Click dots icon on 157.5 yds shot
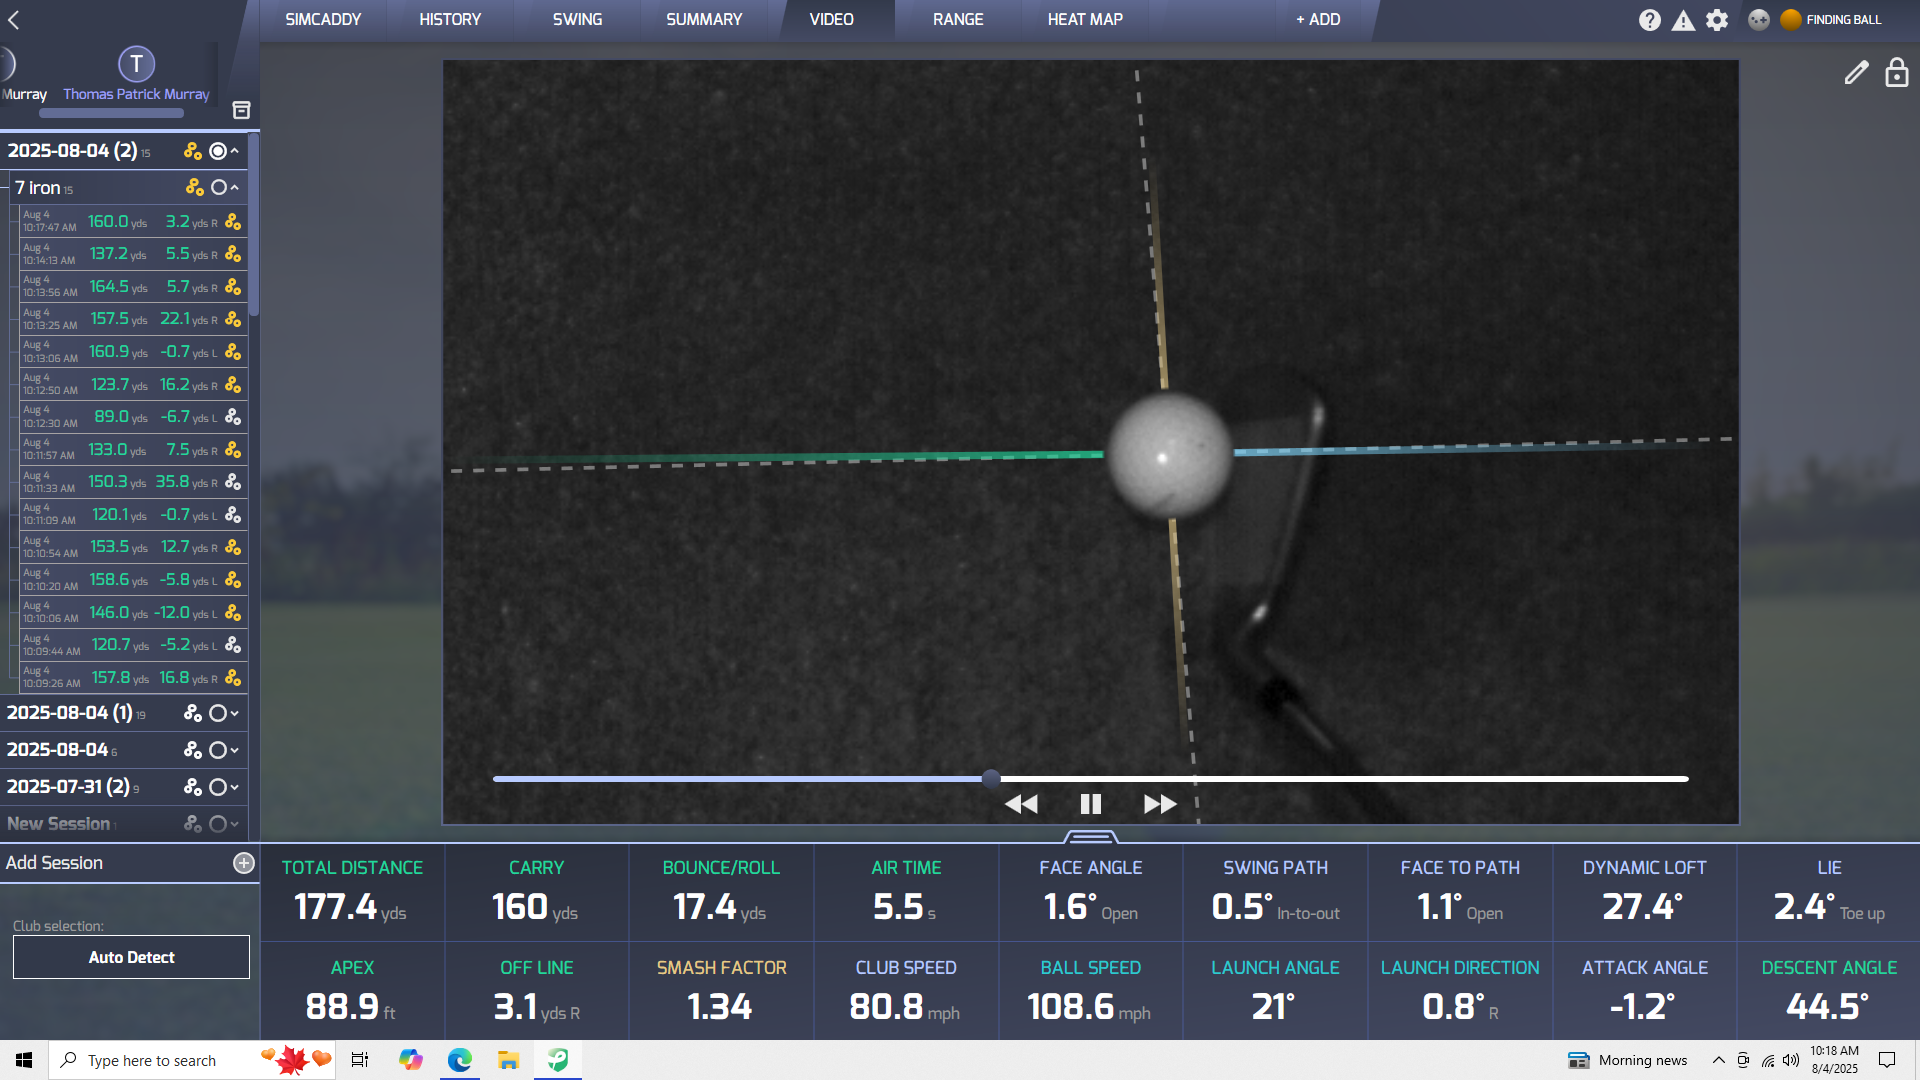Screen dimensions: 1920x1080 (x=233, y=319)
